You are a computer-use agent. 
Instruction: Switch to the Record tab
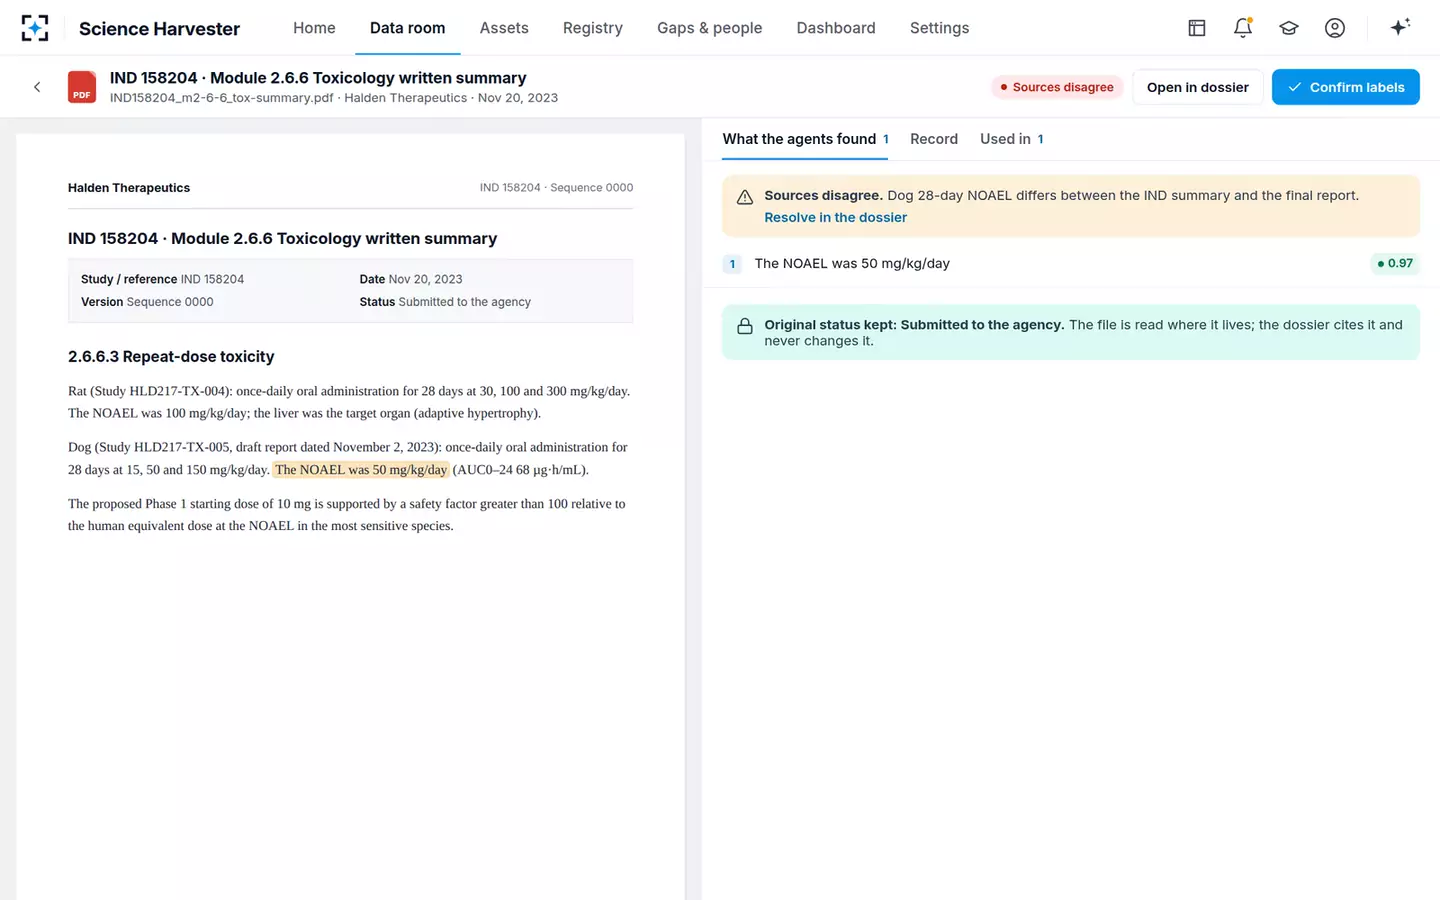point(934,139)
